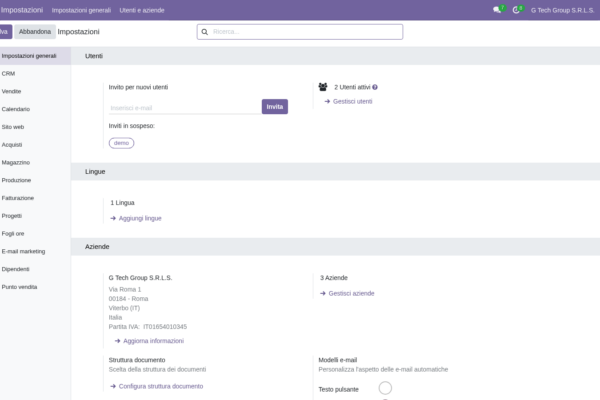Click the Ricerca search field

click(300, 32)
